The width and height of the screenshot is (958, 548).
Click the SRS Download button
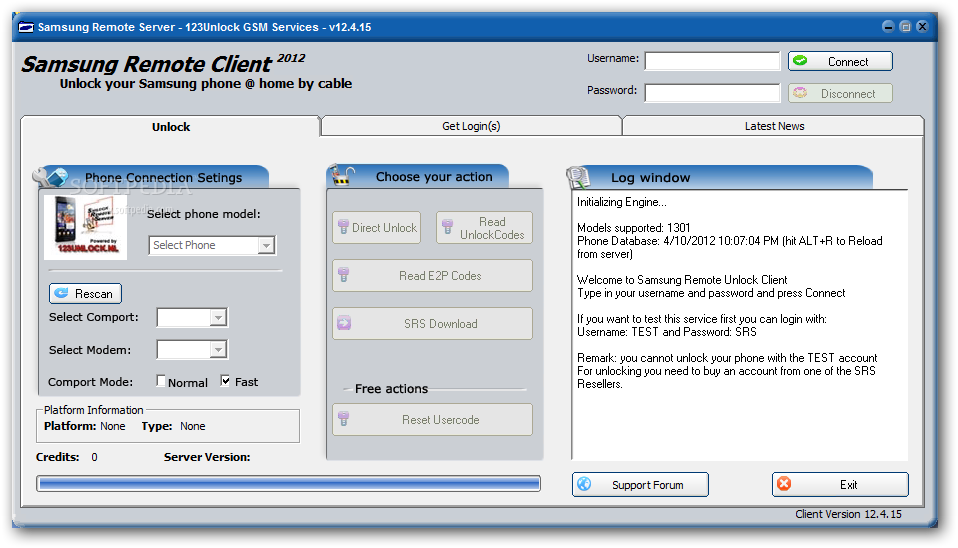432,323
